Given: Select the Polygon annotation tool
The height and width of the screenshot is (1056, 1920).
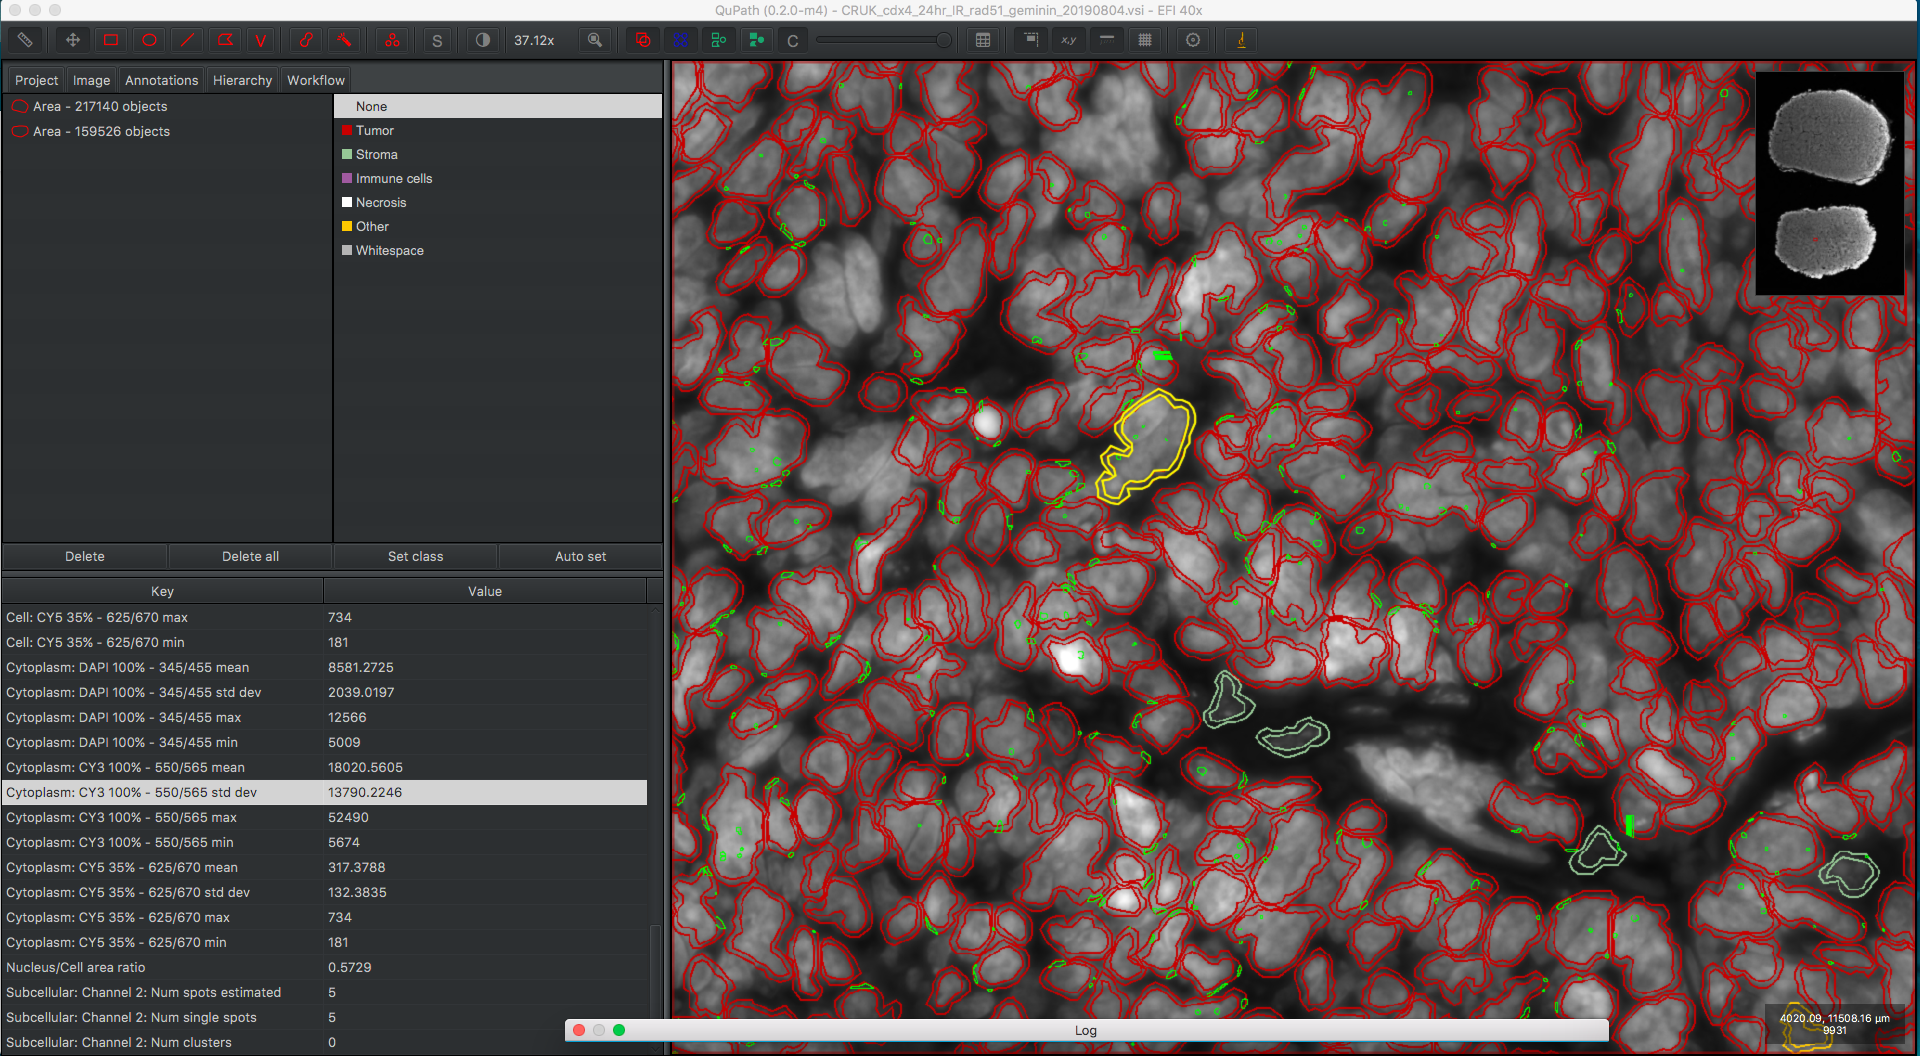Looking at the screenshot, I should pos(225,40).
